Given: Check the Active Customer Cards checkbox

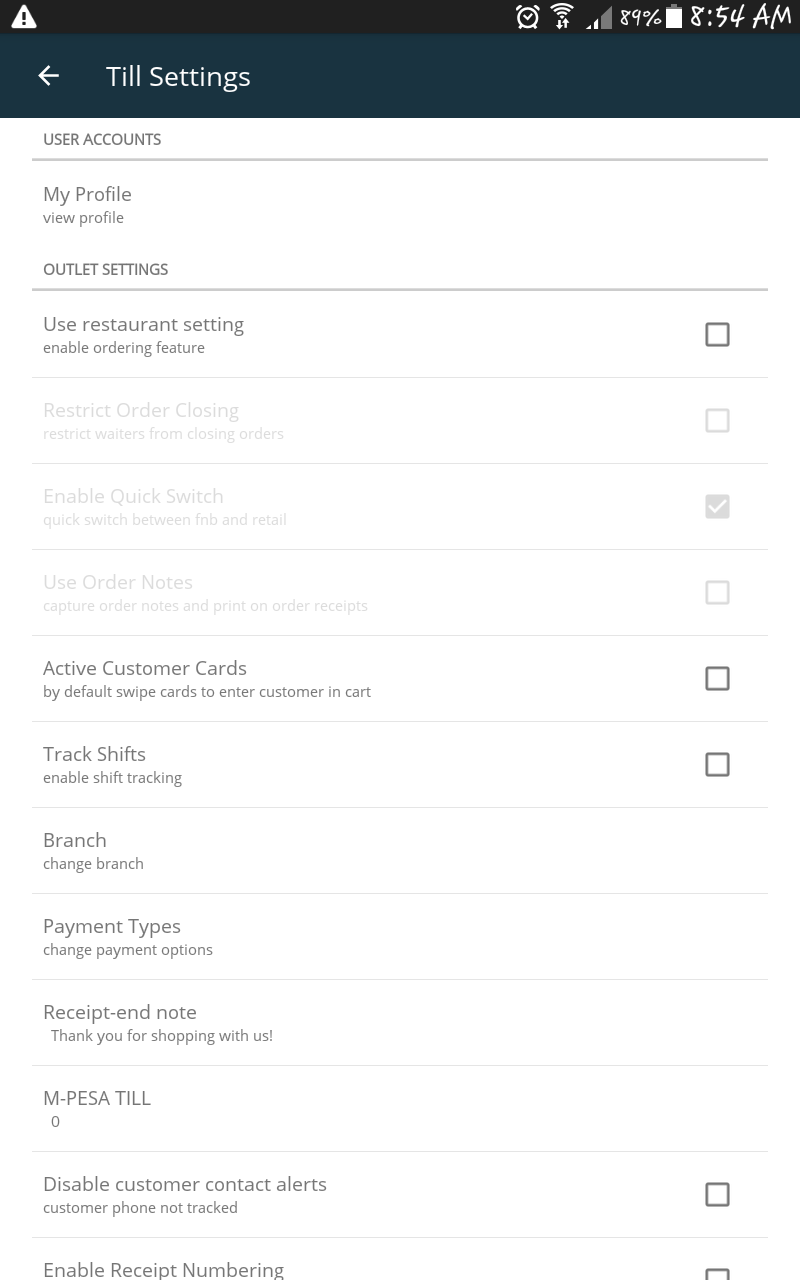Looking at the screenshot, I should click(x=717, y=678).
